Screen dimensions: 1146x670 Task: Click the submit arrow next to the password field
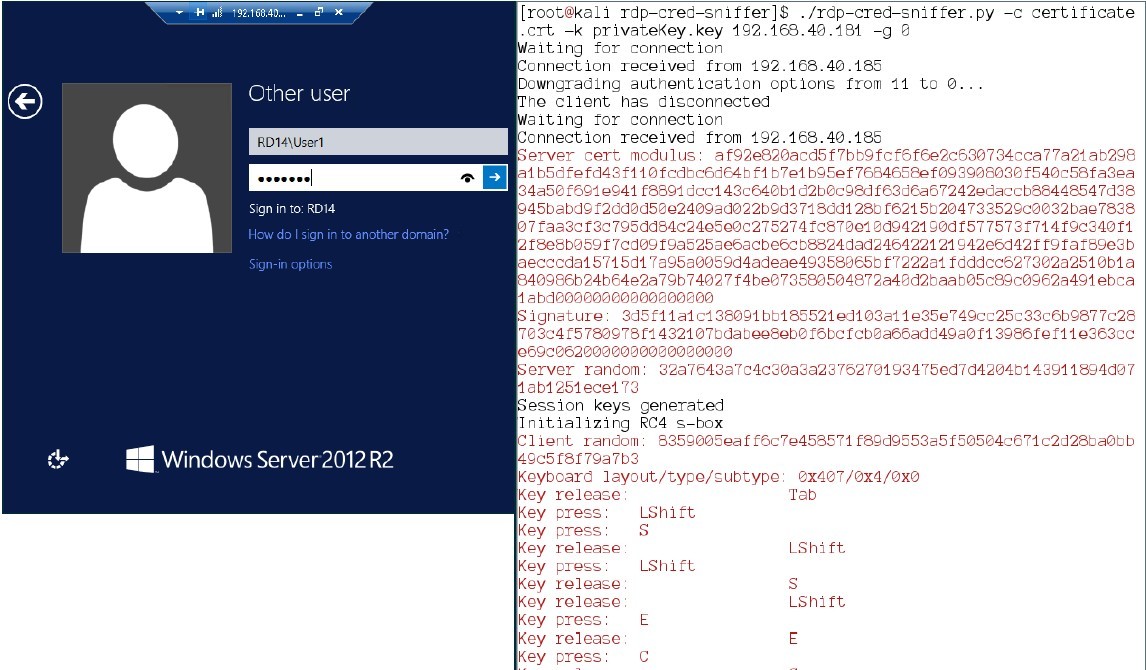click(x=495, y=177)
